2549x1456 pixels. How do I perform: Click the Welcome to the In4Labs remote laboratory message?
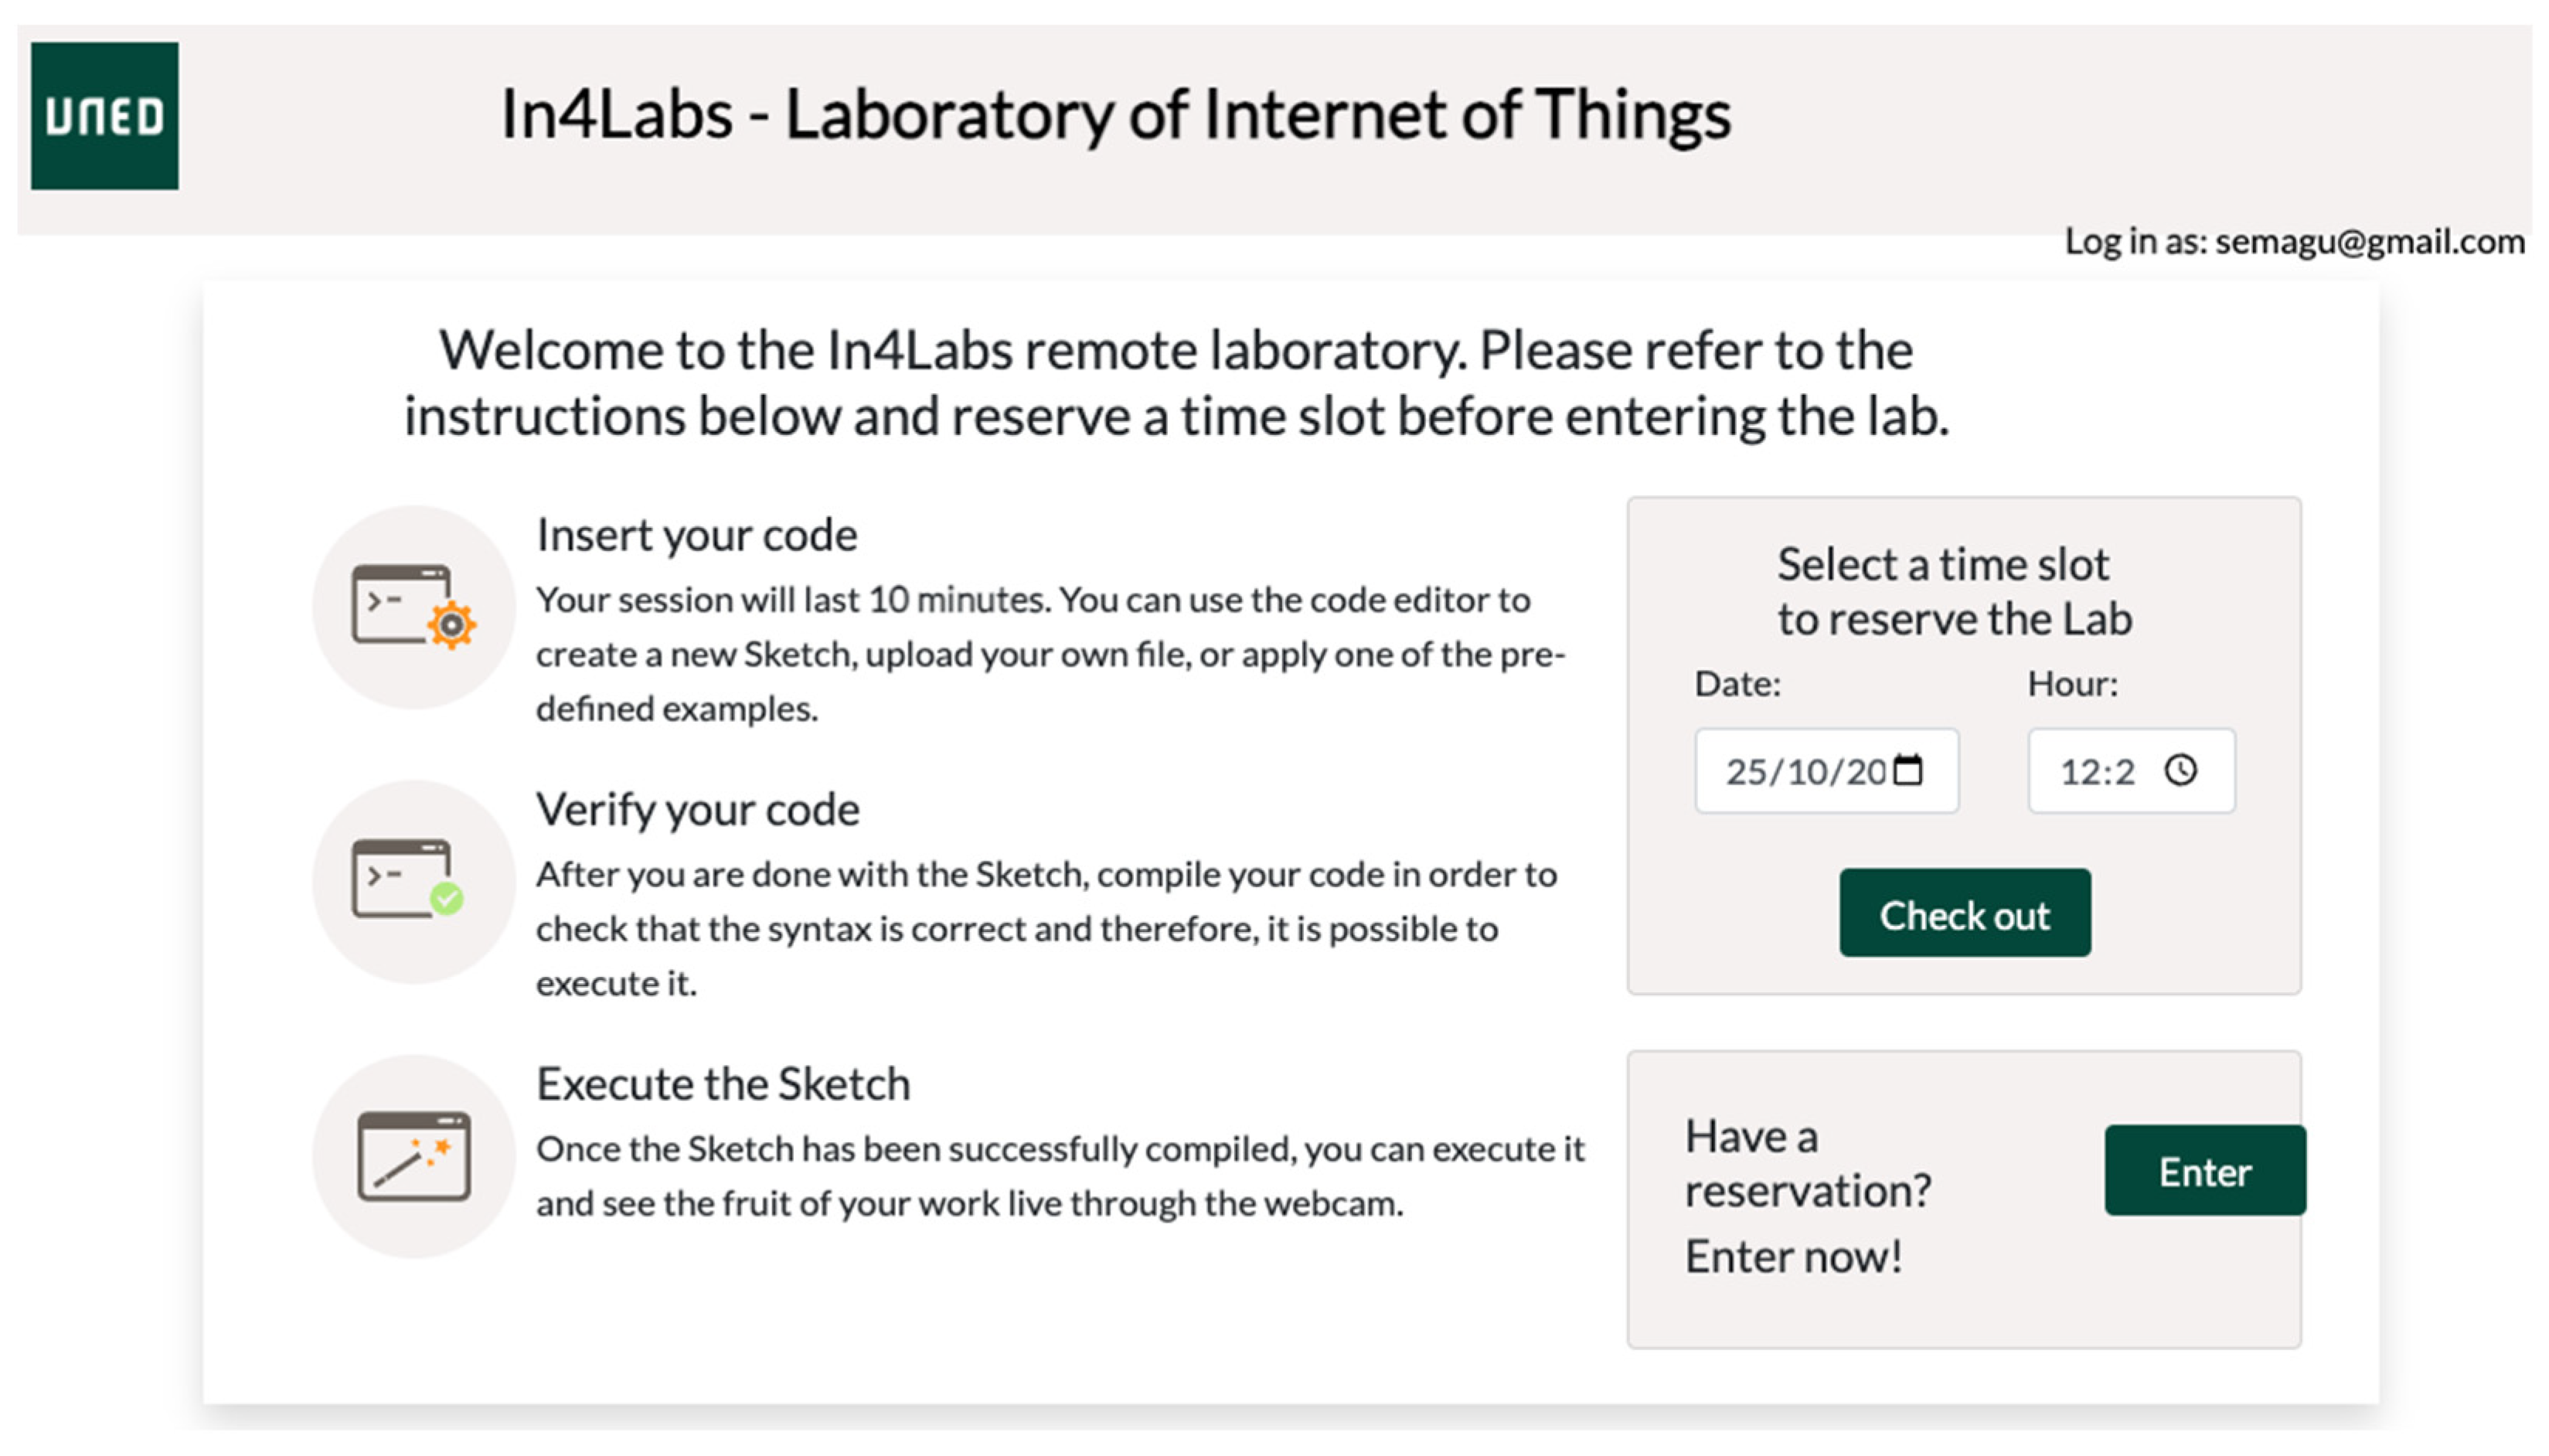[x=1176, y=383]
